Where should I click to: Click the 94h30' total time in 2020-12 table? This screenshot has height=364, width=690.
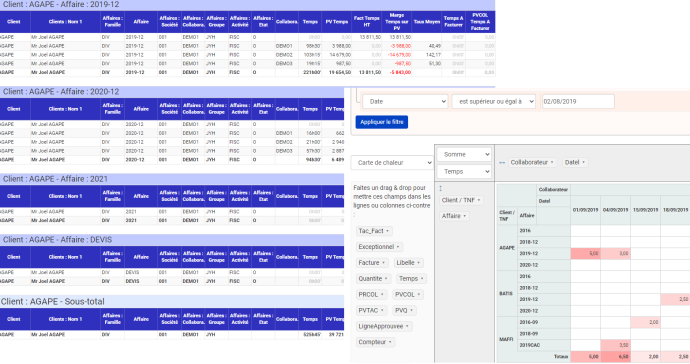(314, 159)
